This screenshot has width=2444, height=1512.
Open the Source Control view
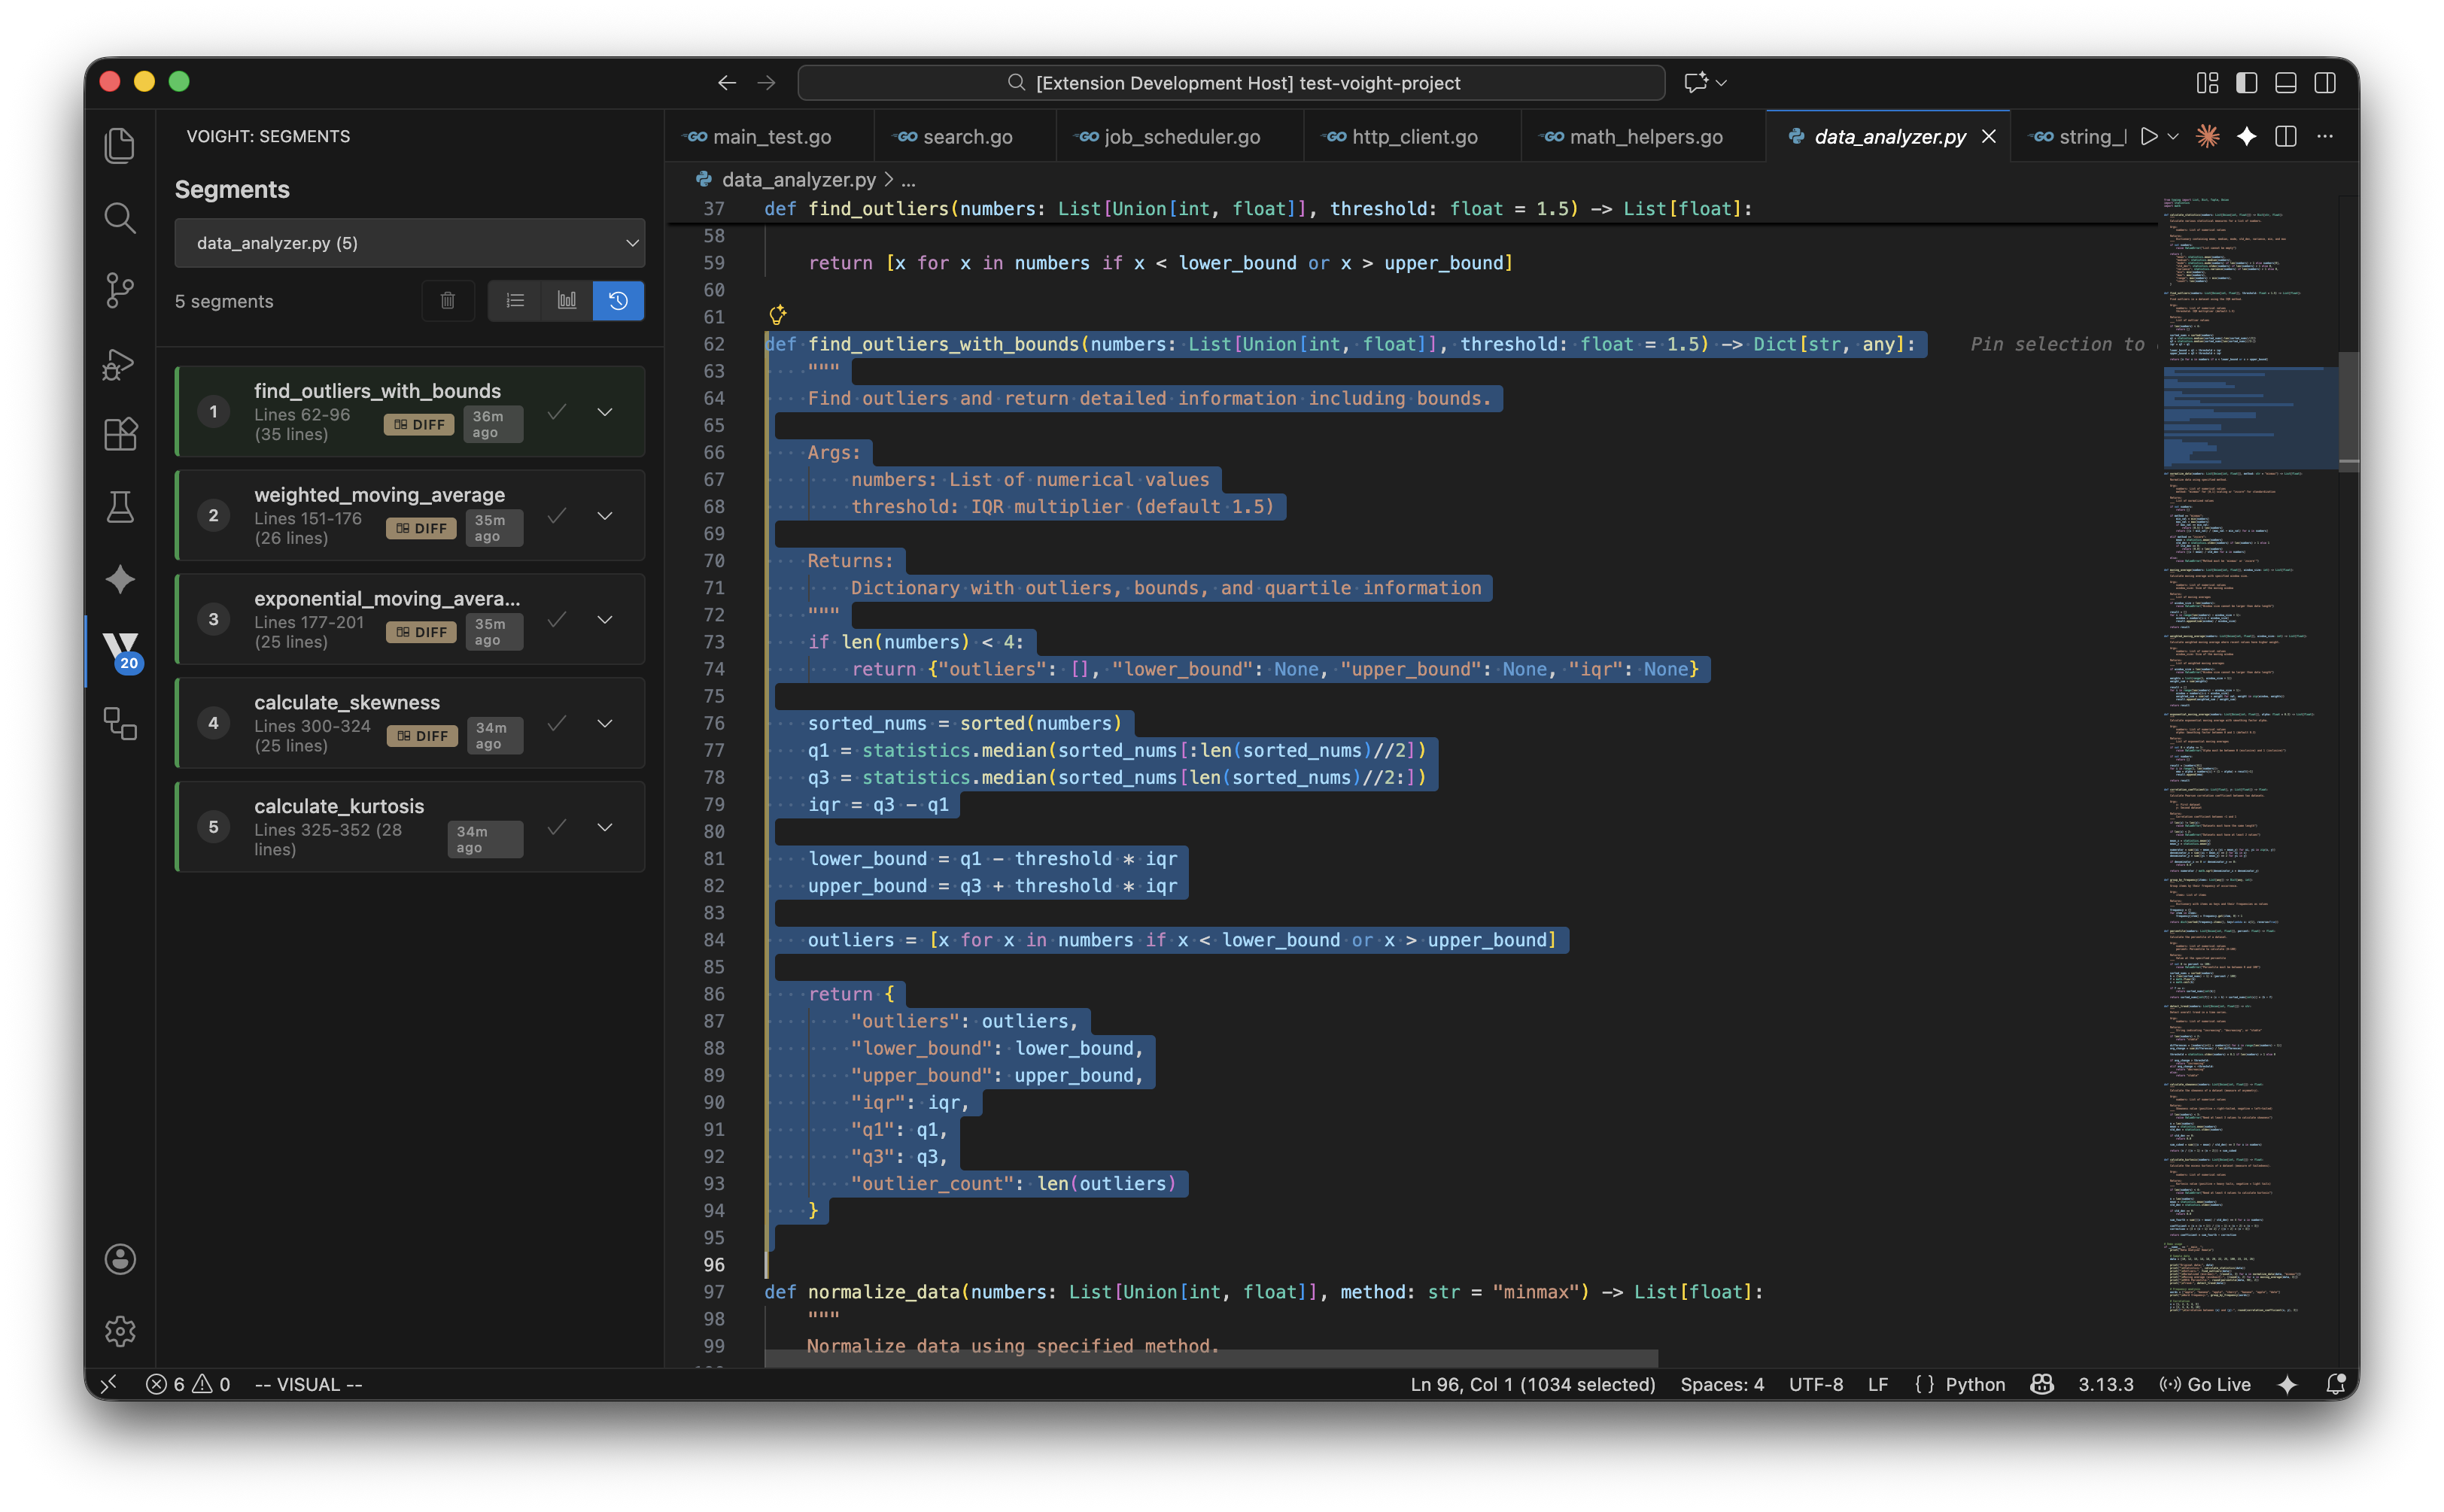click(x=120, y=291)
